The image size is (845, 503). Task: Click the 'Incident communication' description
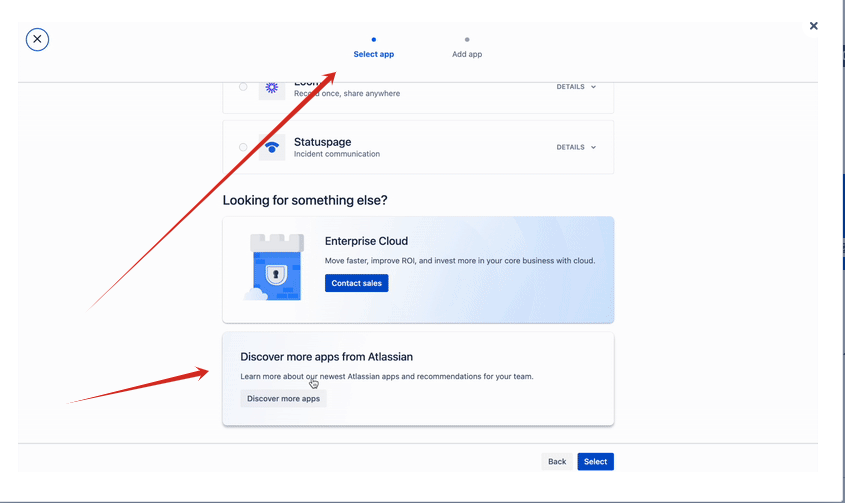[336, 154]
